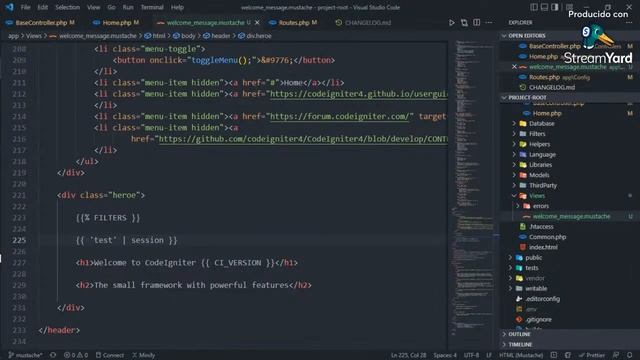Split the editor to the right
This screenshot has width=640, height=360.
pos(476,23)
